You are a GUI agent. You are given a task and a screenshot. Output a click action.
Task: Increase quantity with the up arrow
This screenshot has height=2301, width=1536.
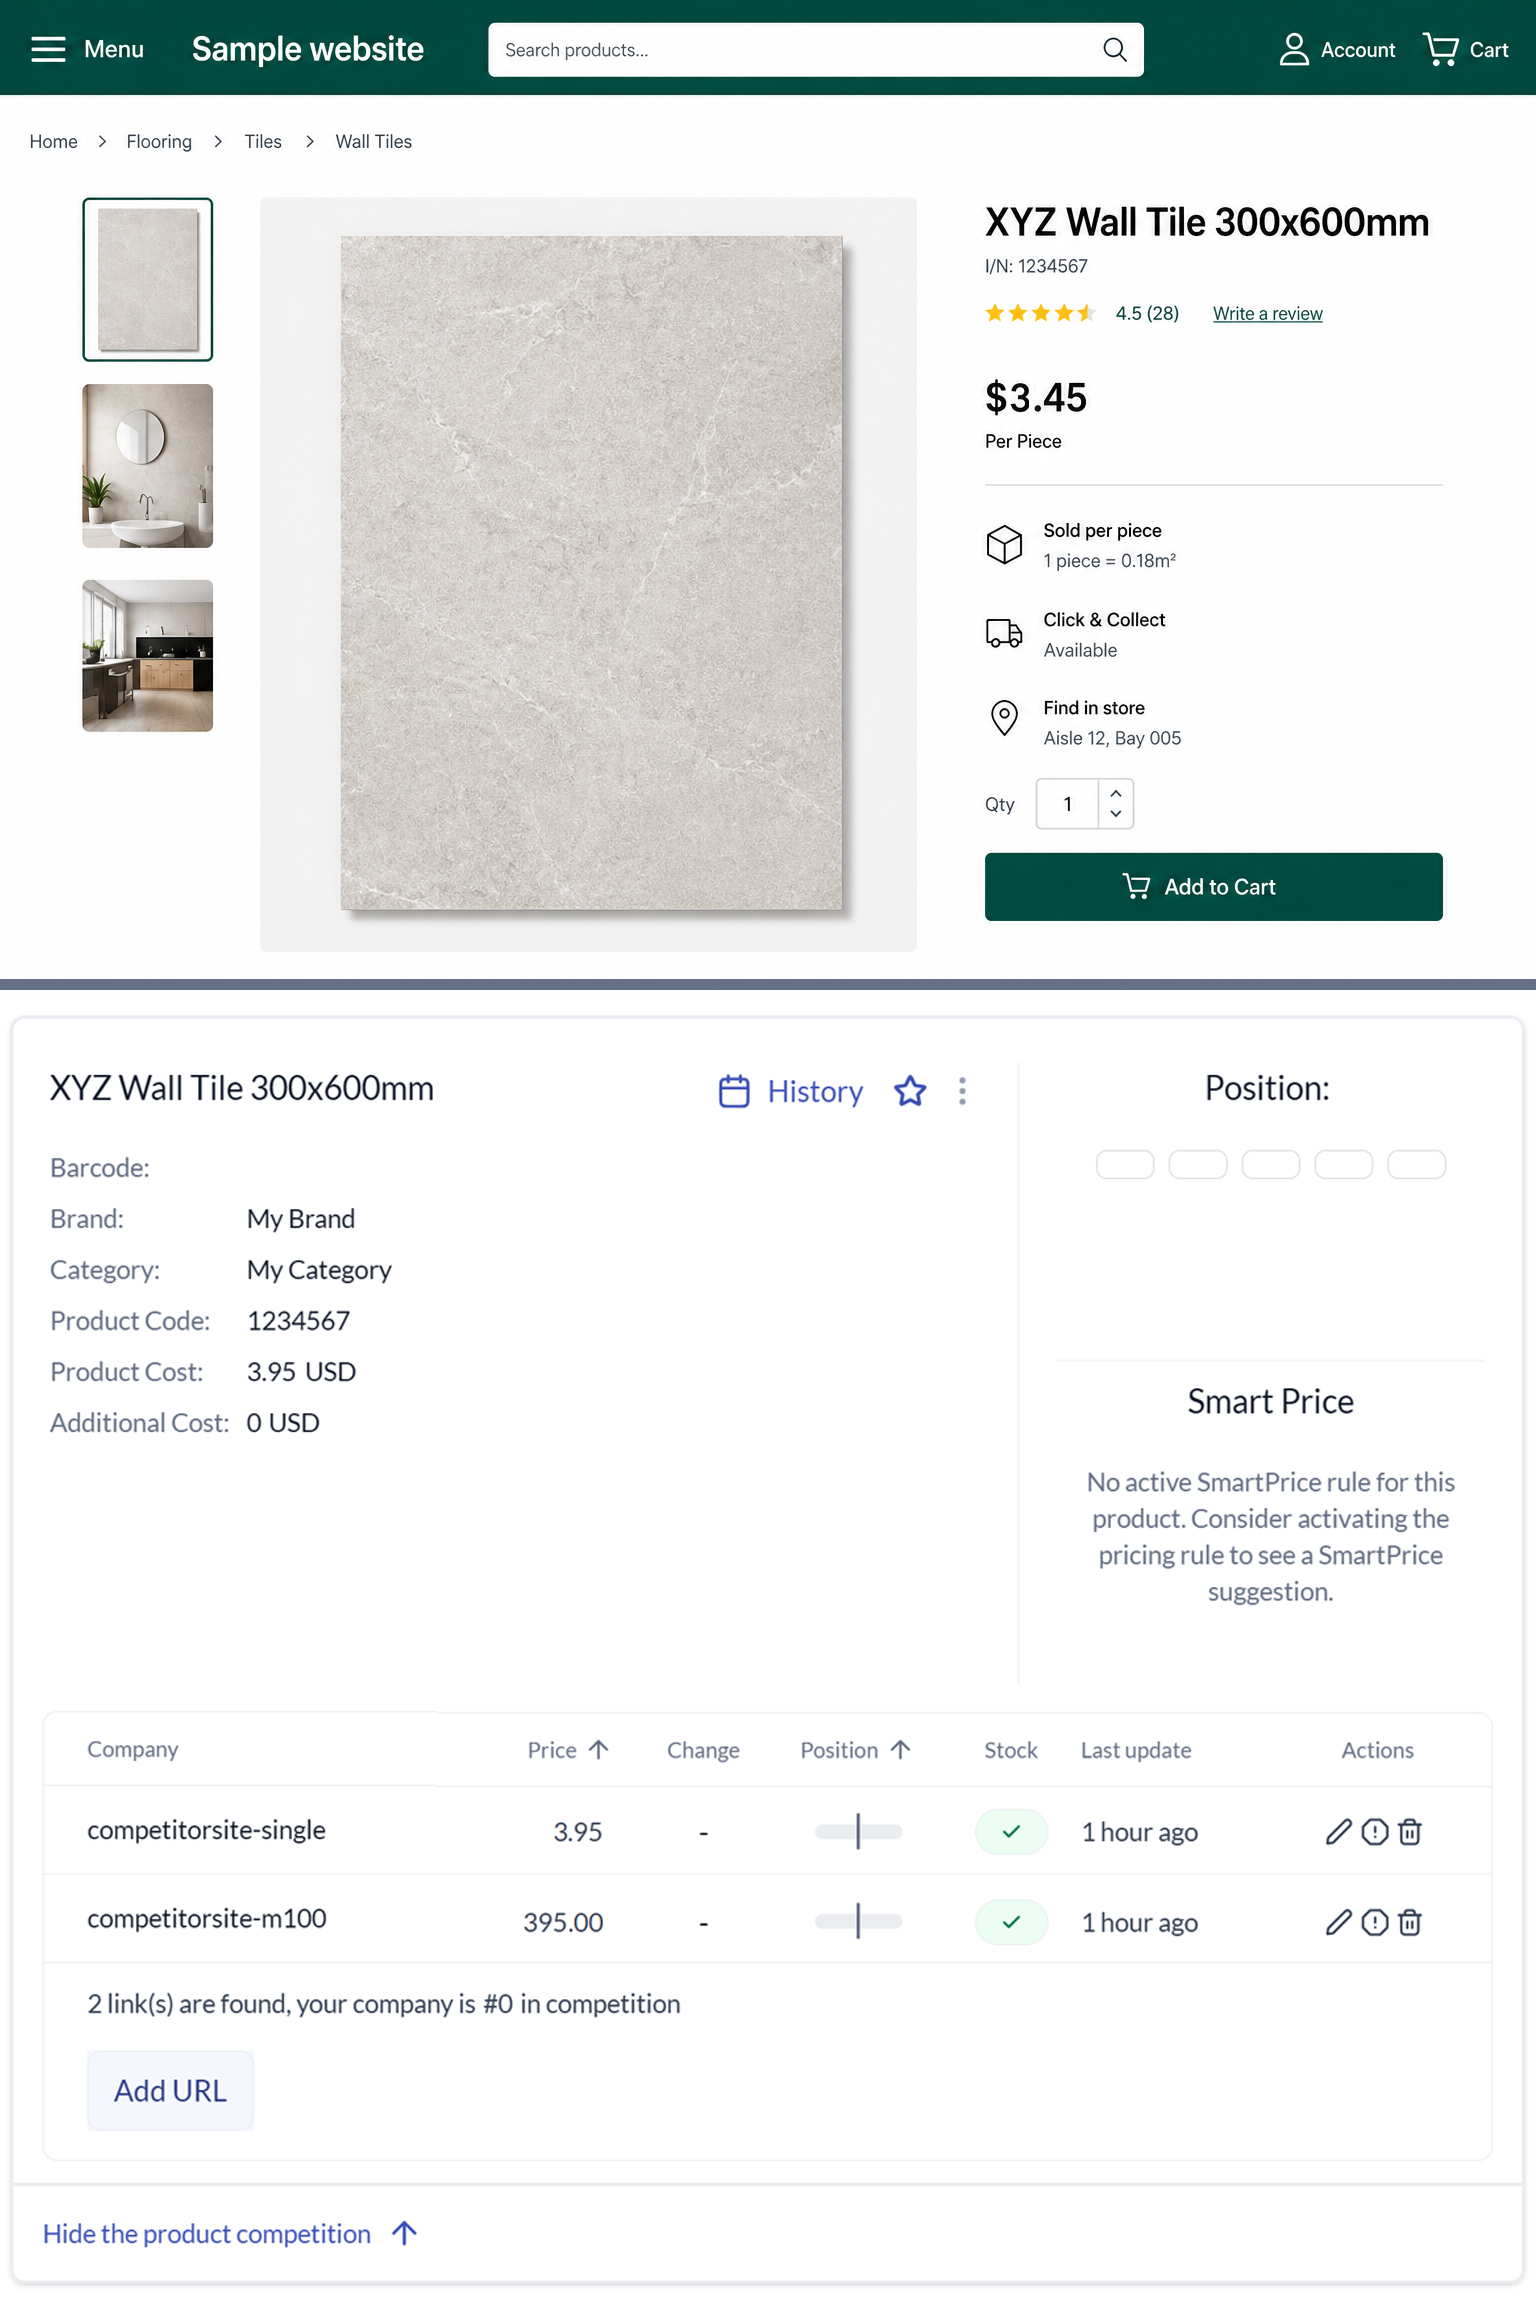(1116, 792)
